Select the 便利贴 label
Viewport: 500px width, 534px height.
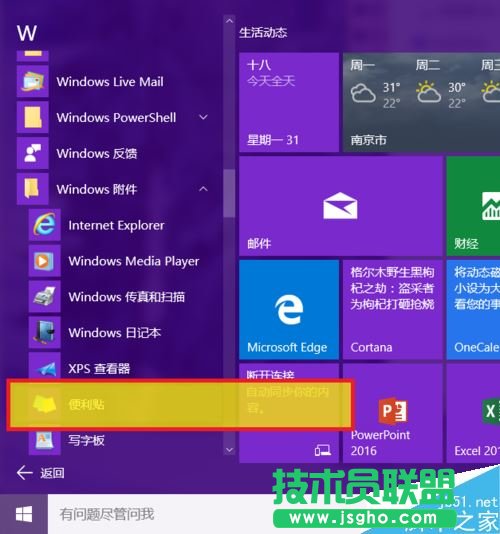[x=87, y=404]
